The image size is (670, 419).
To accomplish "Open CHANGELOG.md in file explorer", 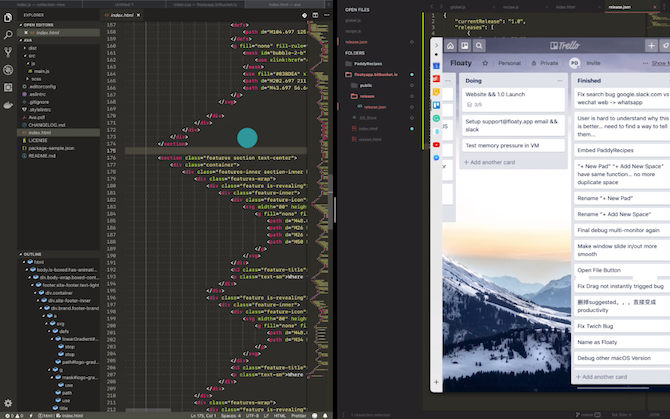I will pos(46,124).
